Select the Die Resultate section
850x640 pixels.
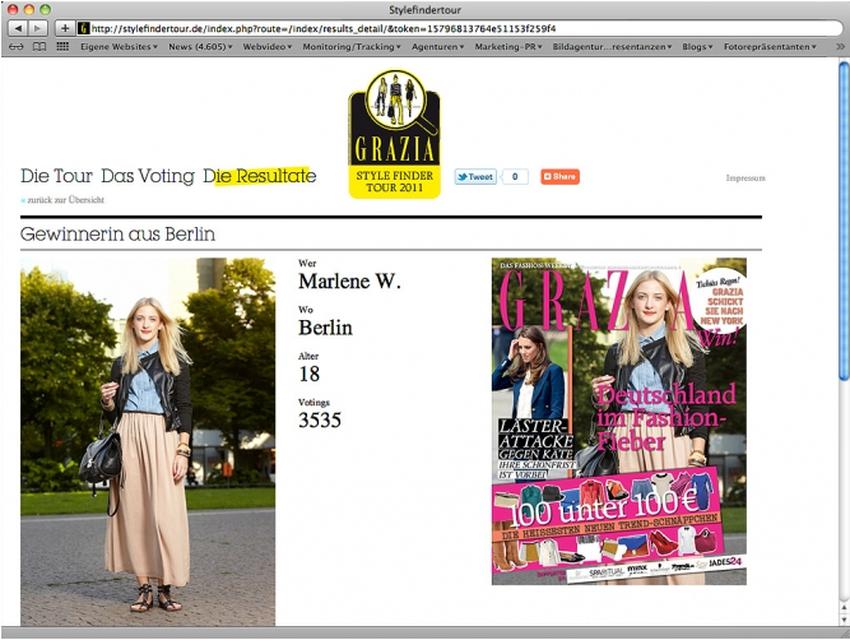tap(260, 176)
